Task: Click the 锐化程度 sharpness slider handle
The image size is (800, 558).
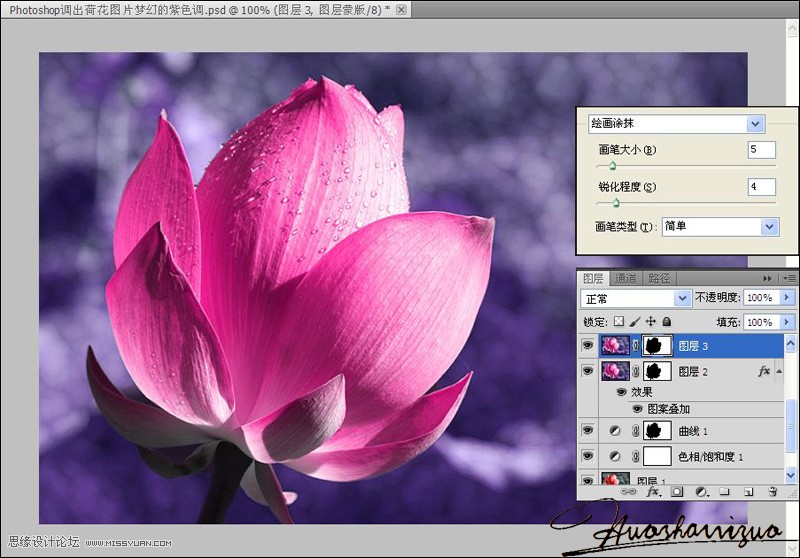Action: (x=616, y=203)
